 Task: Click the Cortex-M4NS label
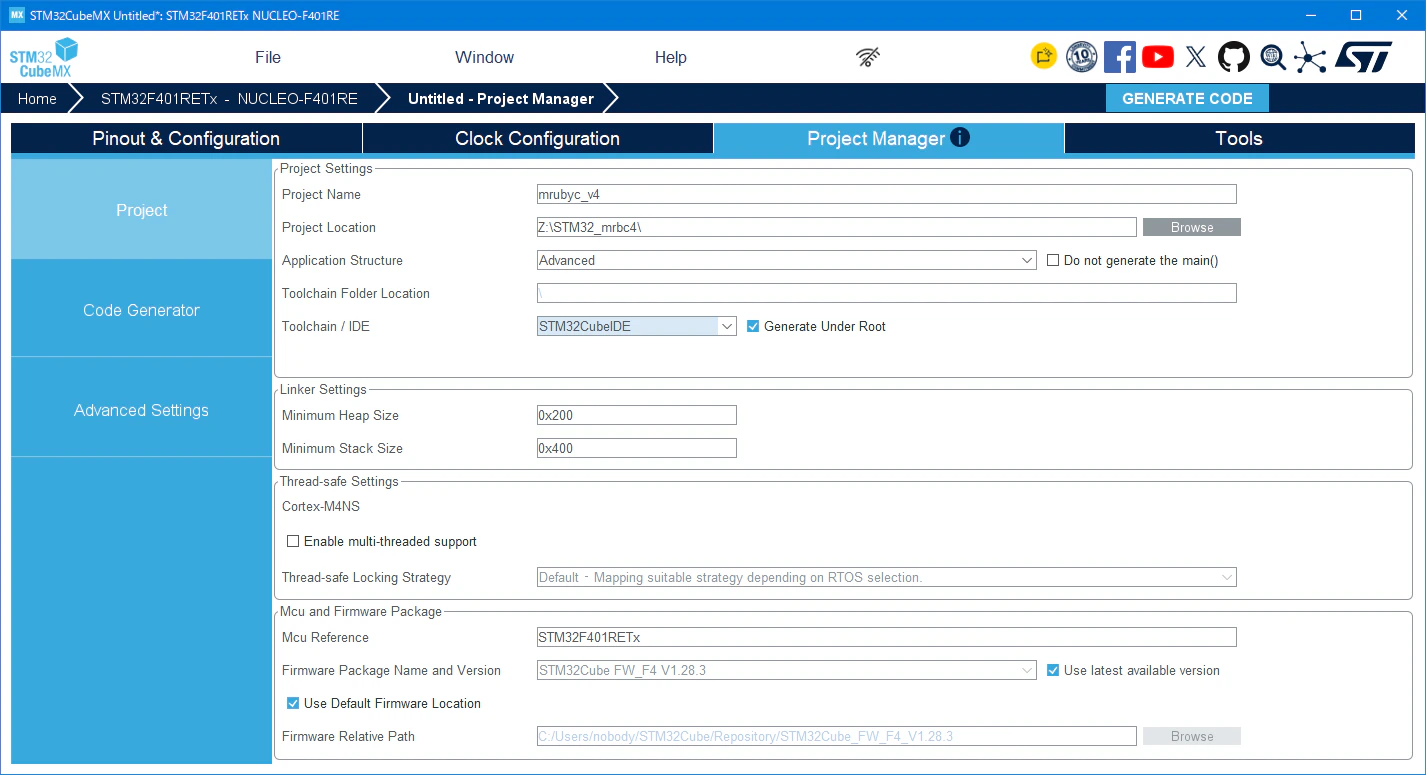tap(321, 506)
